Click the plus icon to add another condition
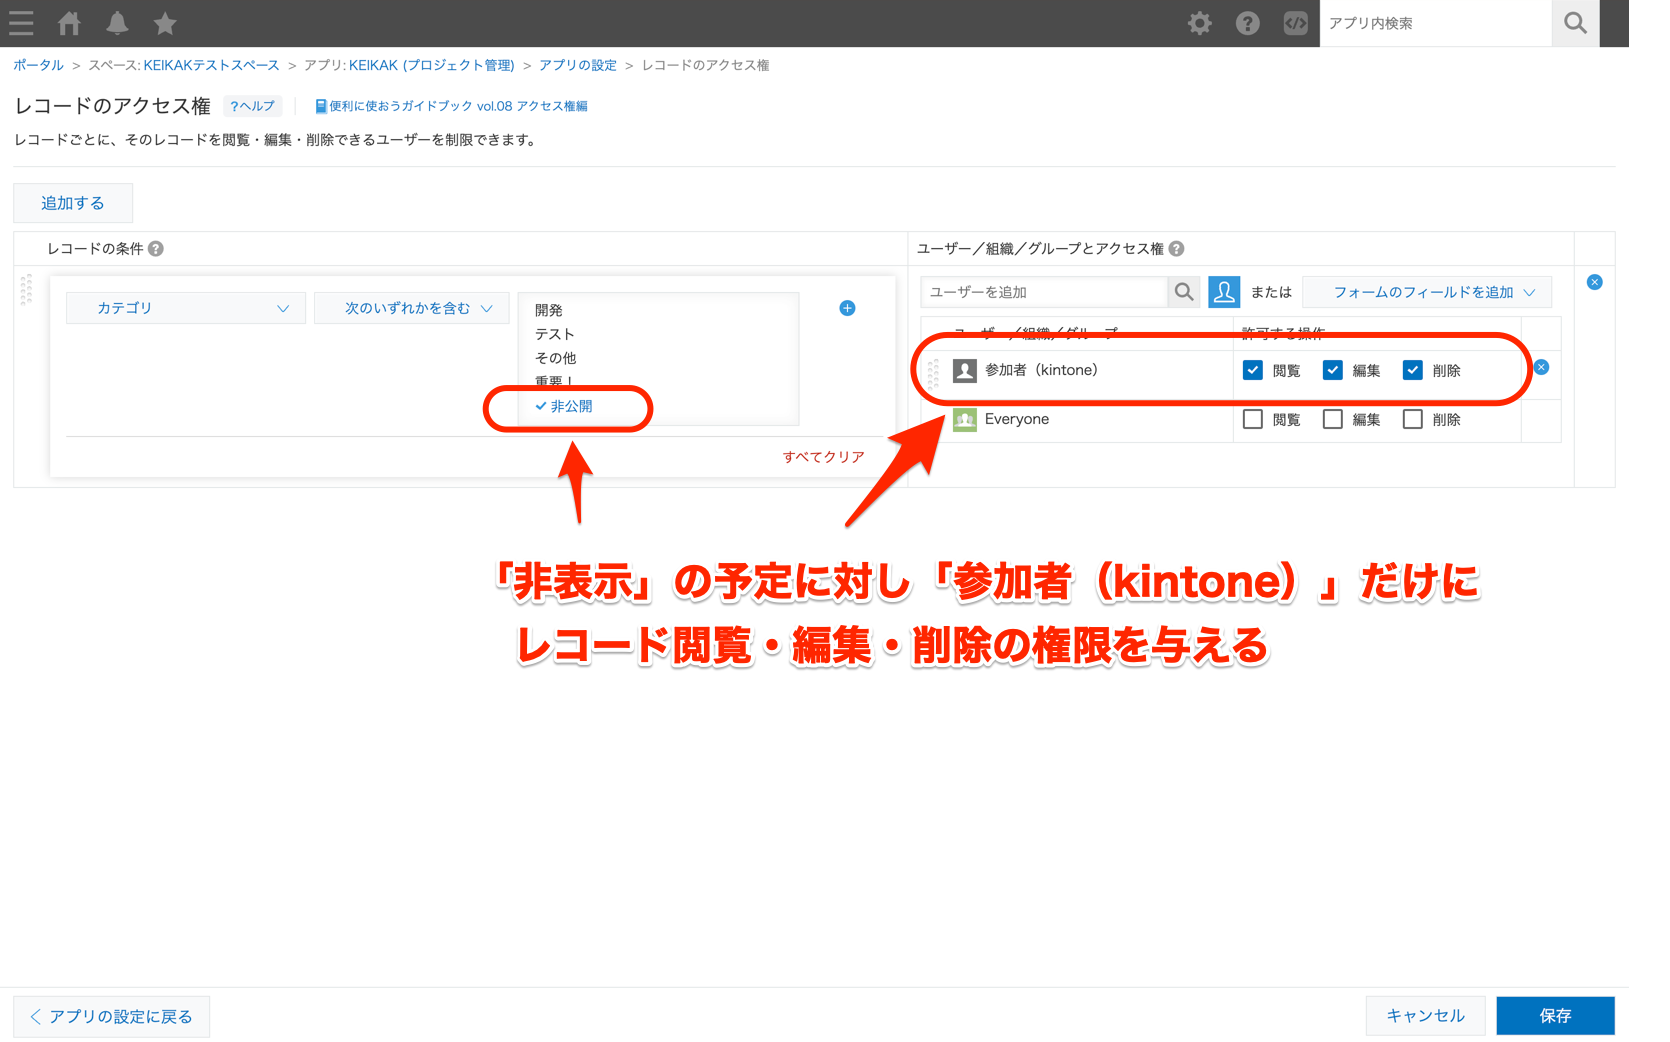This screenshot has width=1670, height=1042. 847,308
